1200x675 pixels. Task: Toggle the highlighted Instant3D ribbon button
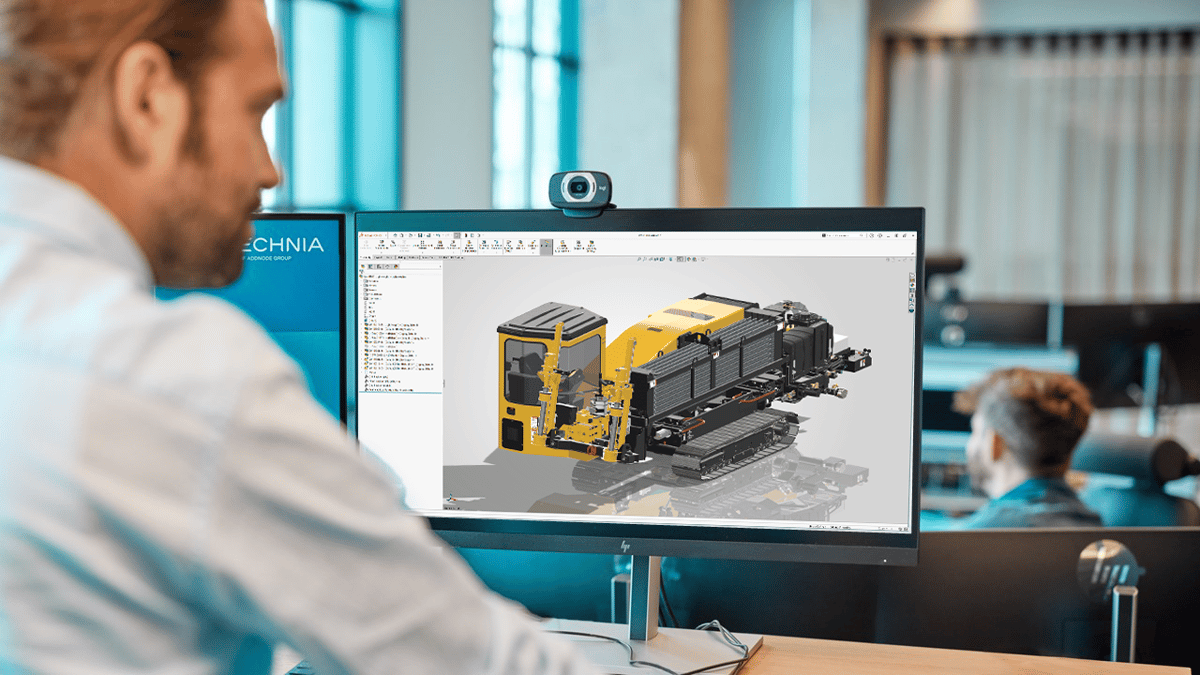tap(546, 247)
